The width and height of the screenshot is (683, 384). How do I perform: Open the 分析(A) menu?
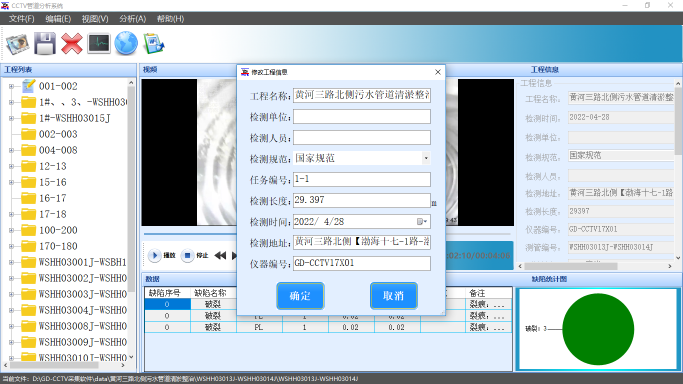[132, 19]
